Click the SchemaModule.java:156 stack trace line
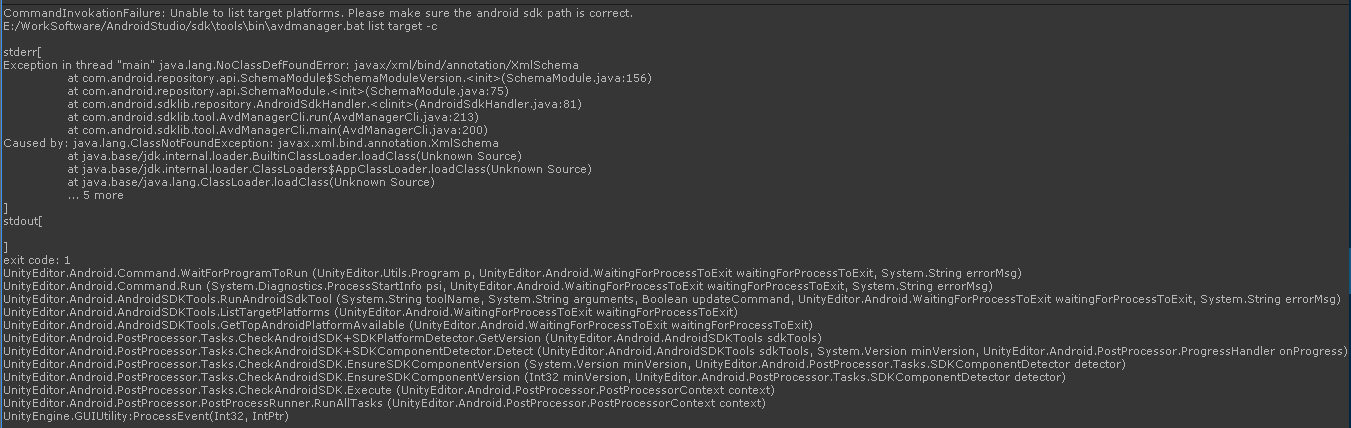Viewport: 1351px width, 428px height. point(360,78)
